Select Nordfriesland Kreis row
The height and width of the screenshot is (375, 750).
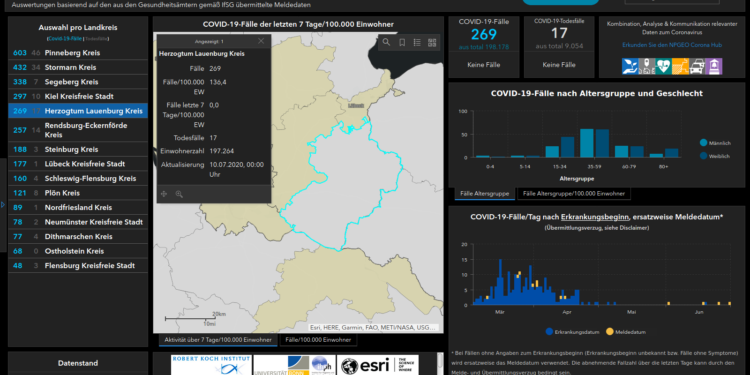[x=78, y=208]
